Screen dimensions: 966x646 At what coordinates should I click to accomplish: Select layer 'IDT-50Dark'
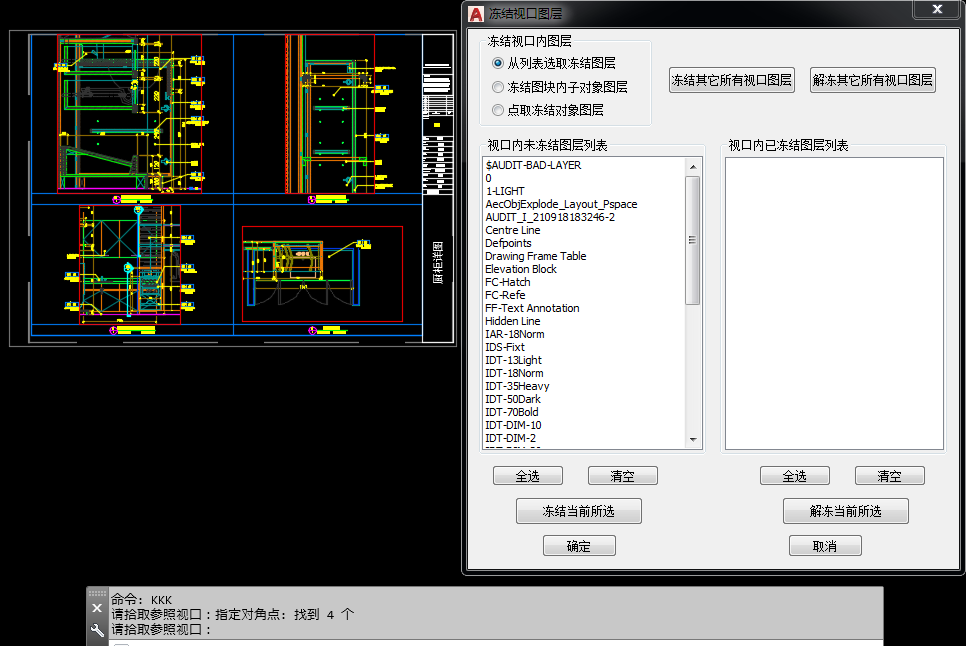(585, 399)
